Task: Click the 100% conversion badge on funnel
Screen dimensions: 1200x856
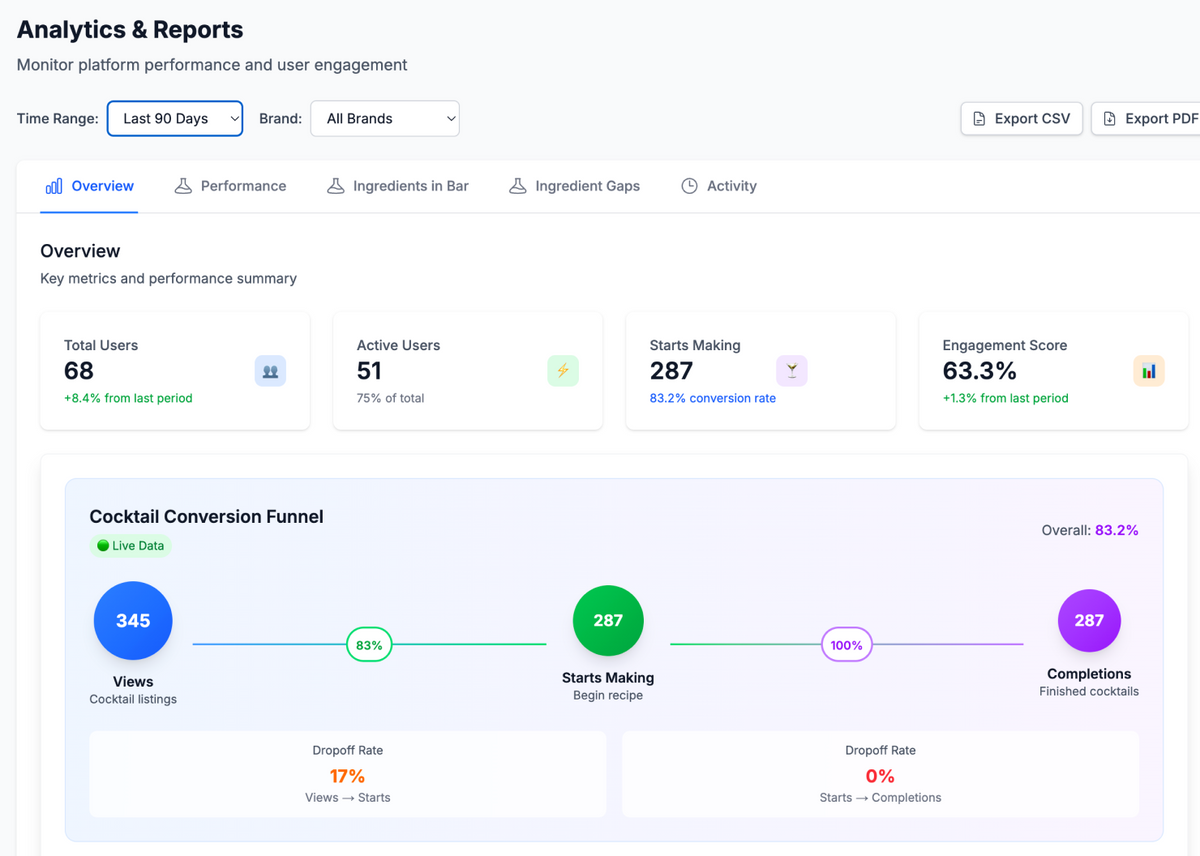Action: click(846, 645)
